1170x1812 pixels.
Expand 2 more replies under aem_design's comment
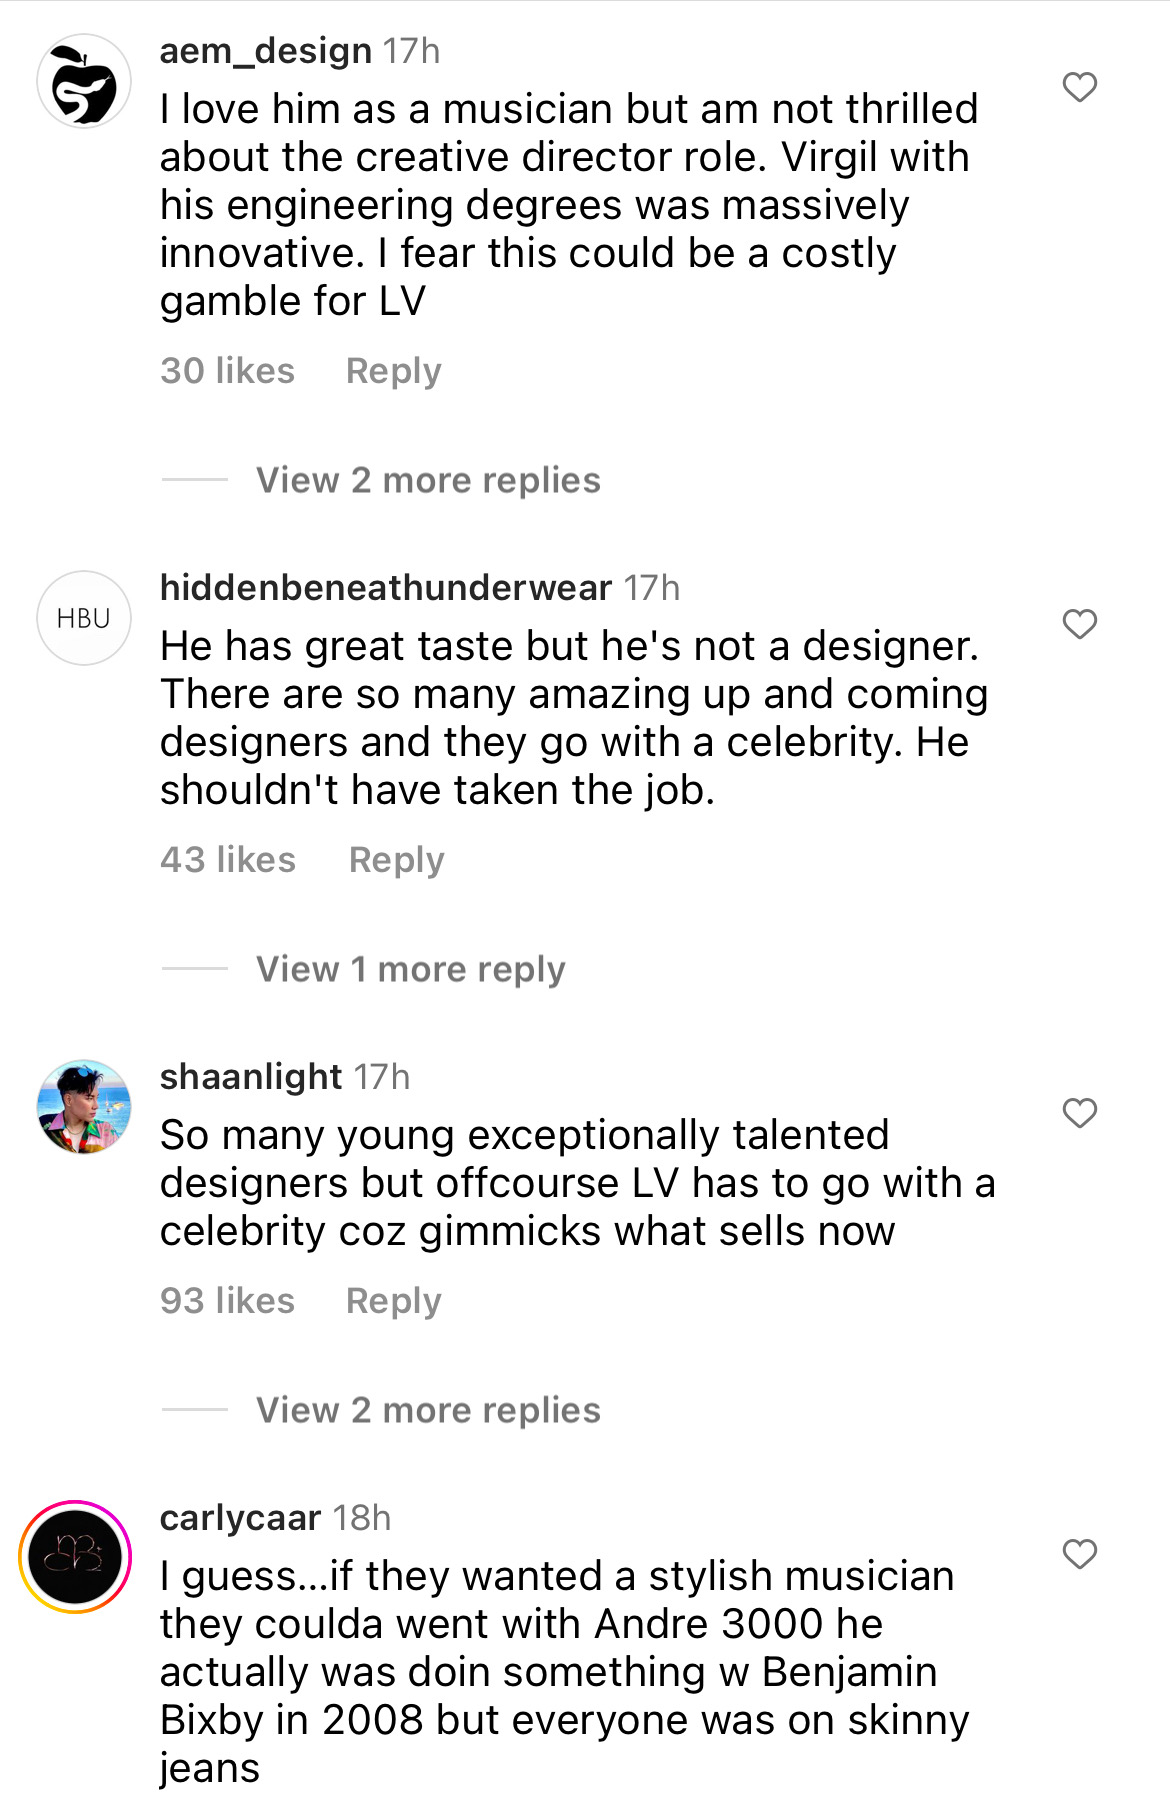tap(428, 481)
